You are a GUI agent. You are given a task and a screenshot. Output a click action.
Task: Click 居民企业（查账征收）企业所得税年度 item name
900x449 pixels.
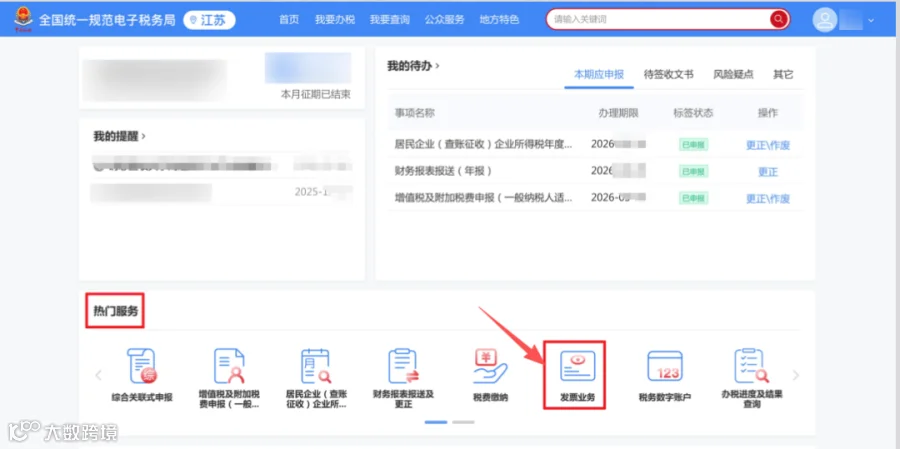click(483, 145)
